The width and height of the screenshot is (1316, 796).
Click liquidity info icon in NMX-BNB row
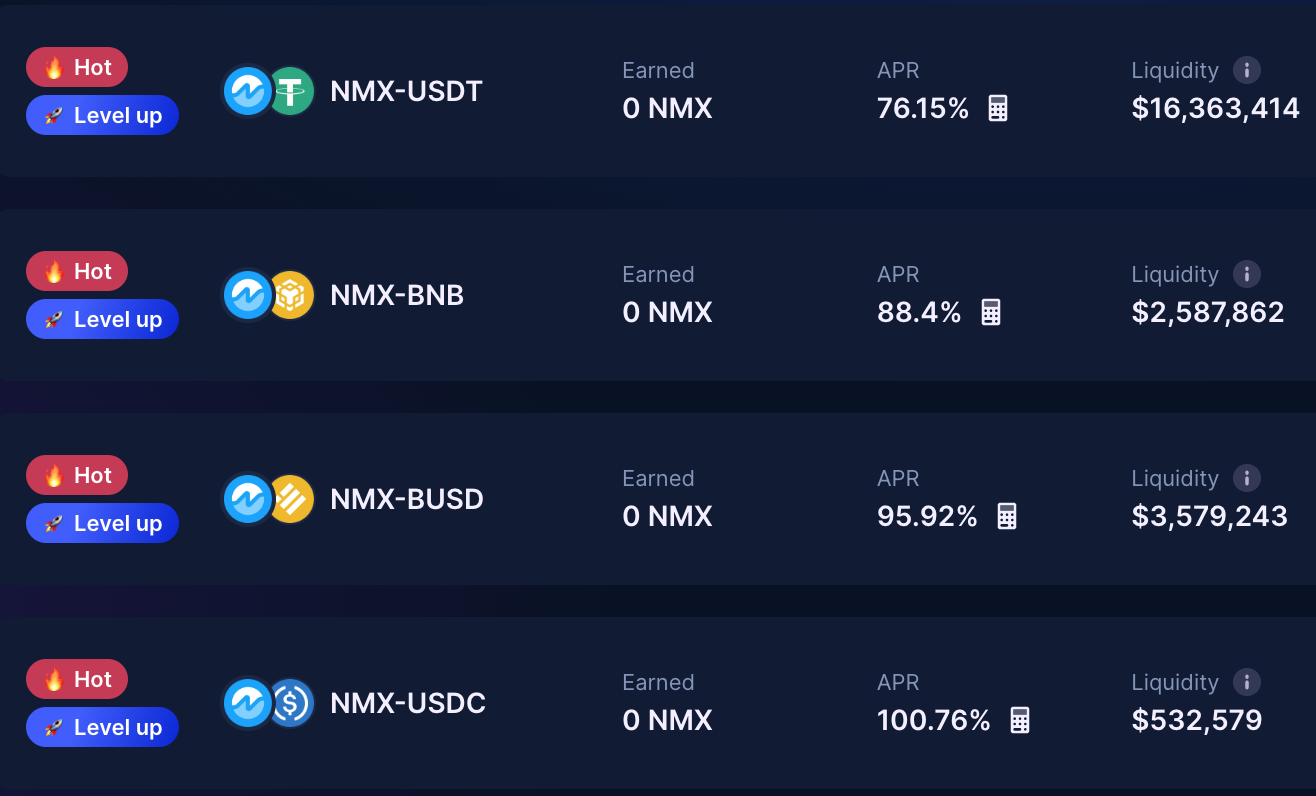click(1246, 274)
